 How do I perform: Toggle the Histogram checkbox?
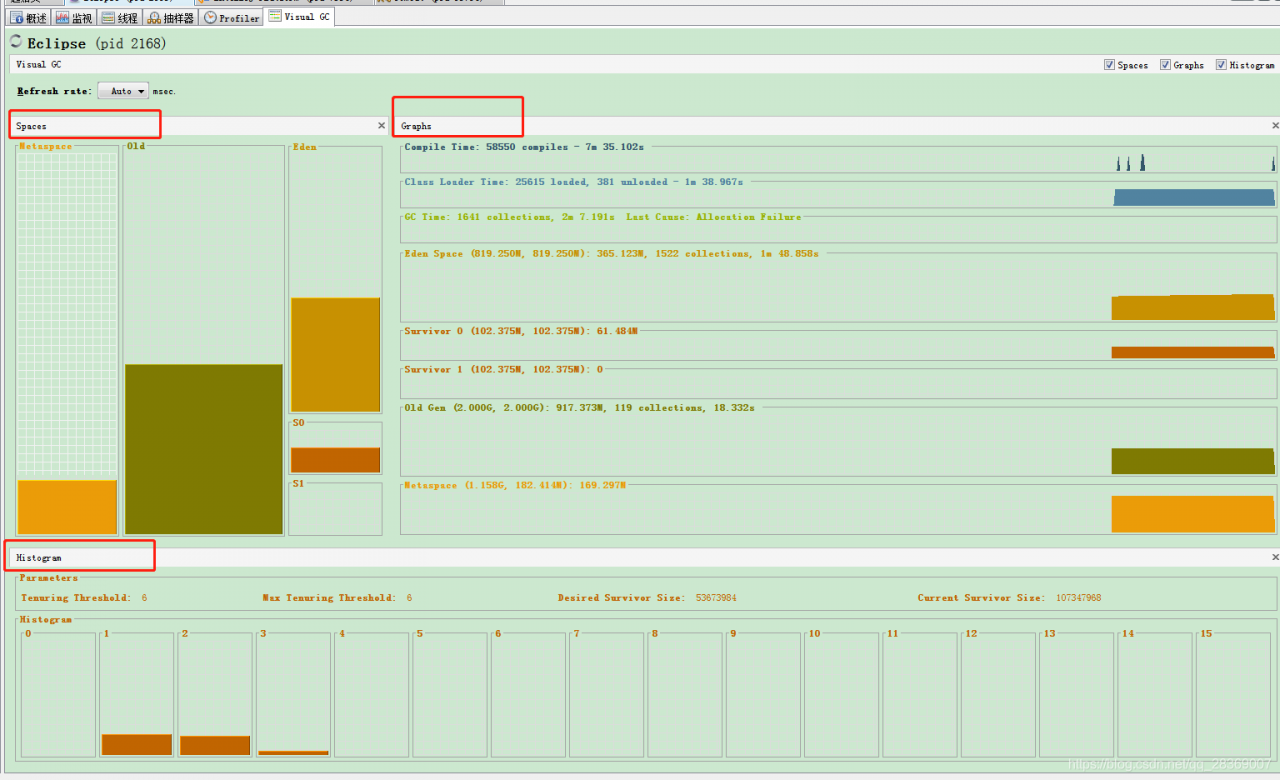click(x=1221, y=65)
